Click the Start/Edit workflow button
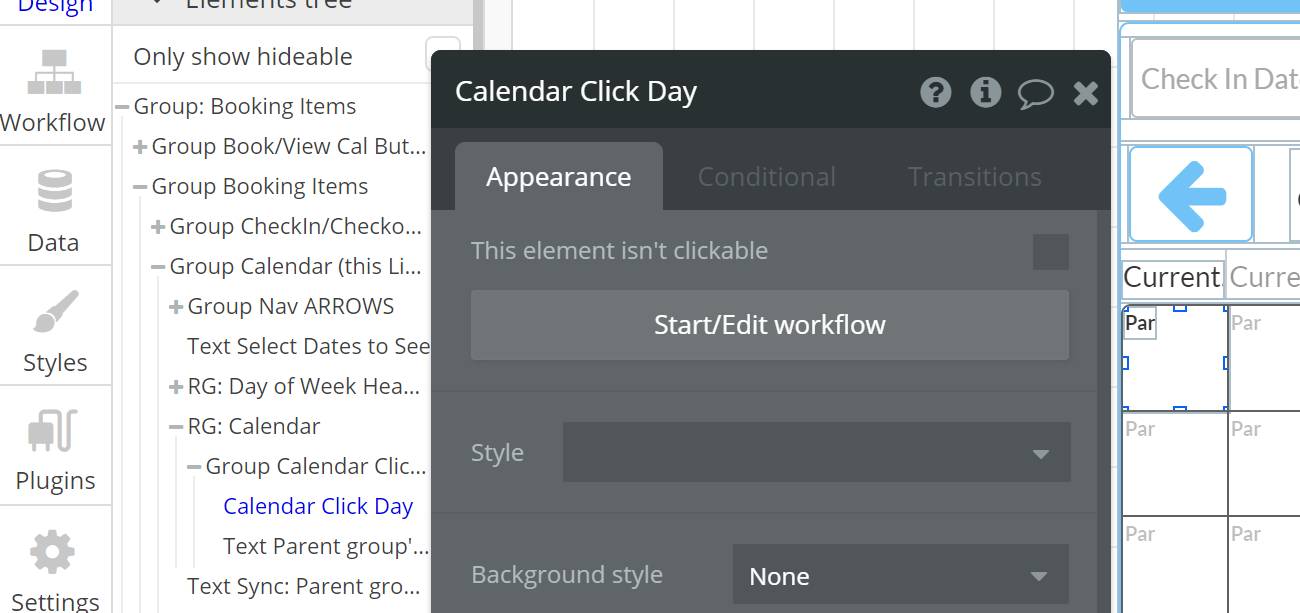Screen dimensions: 1300x613 coord(769,325)
